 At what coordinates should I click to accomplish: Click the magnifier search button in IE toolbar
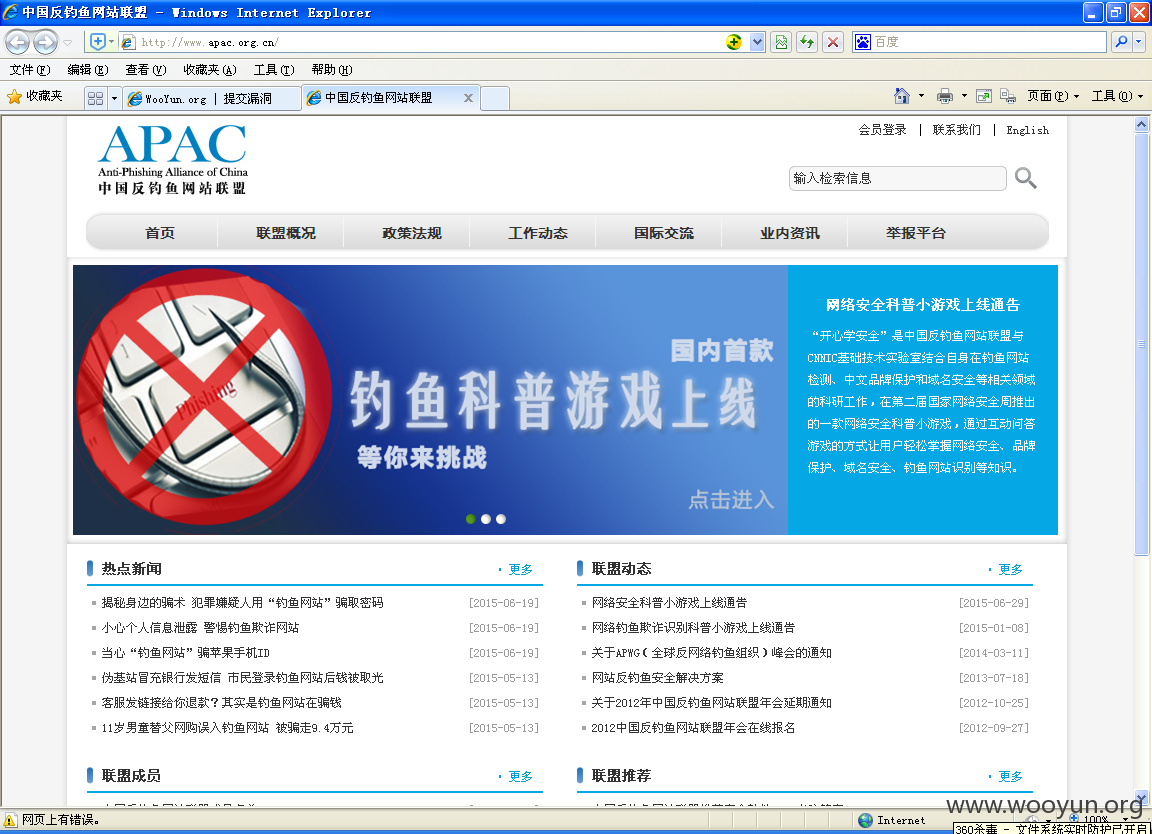(x=1121, y=42)
